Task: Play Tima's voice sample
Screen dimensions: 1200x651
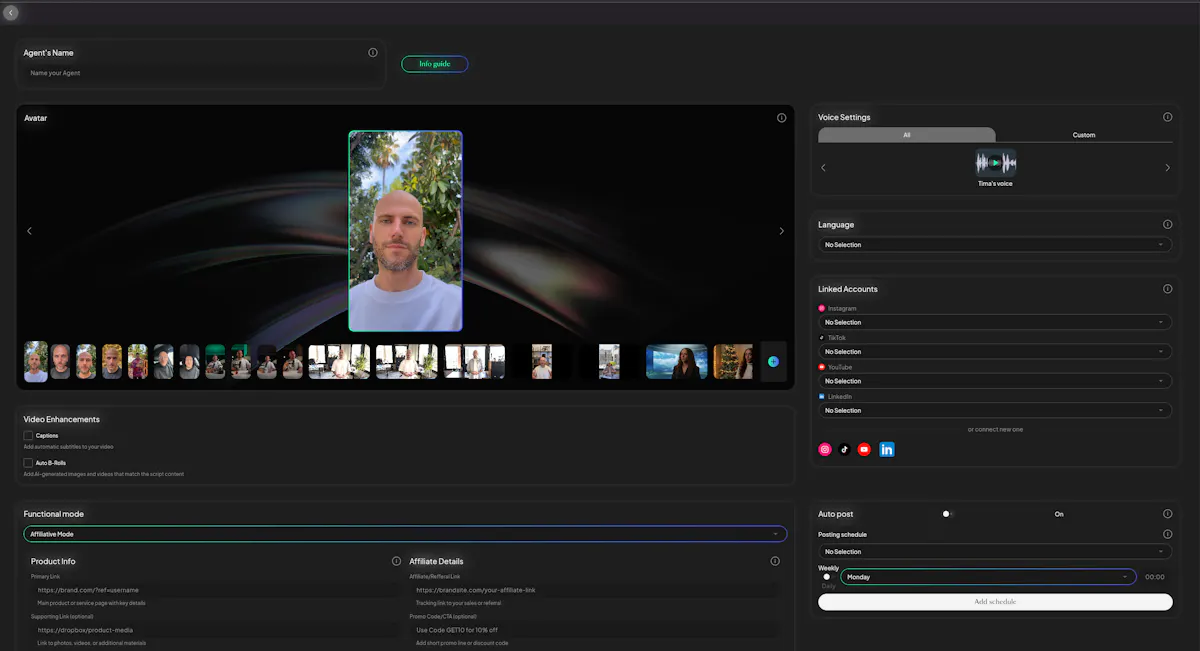Action: point(995,162)
